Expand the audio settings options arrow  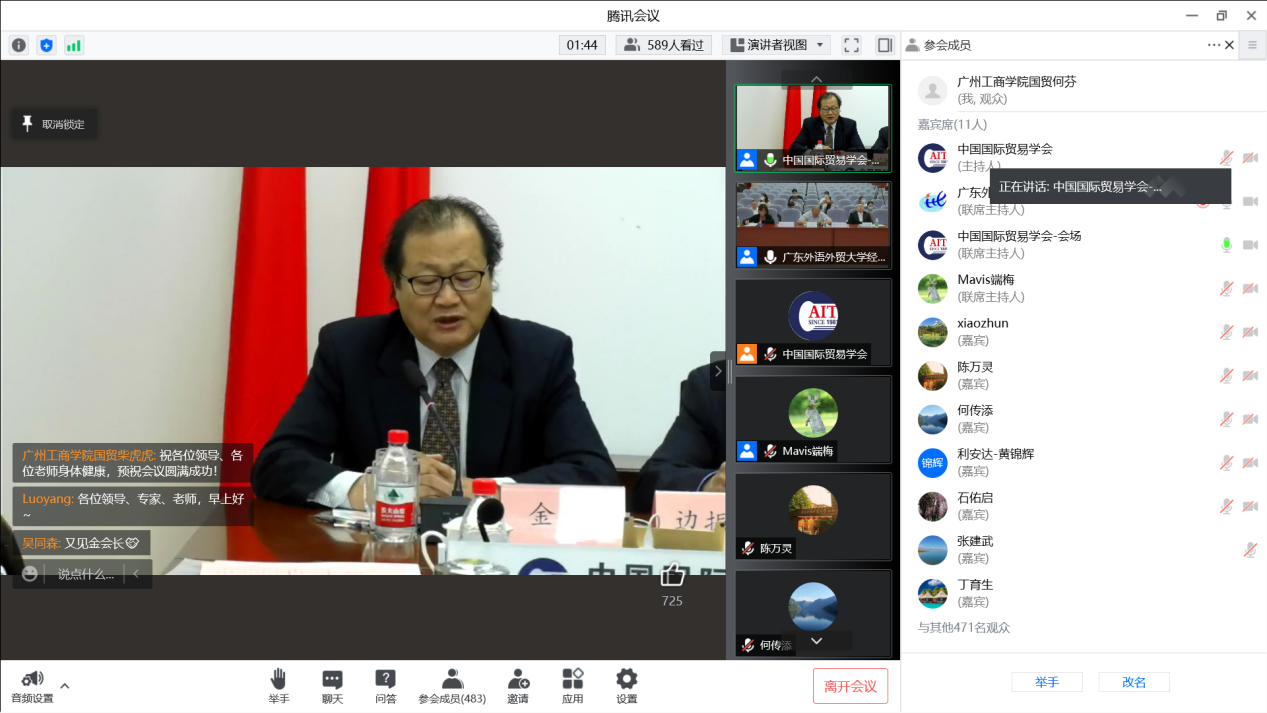tap(65, 686)
